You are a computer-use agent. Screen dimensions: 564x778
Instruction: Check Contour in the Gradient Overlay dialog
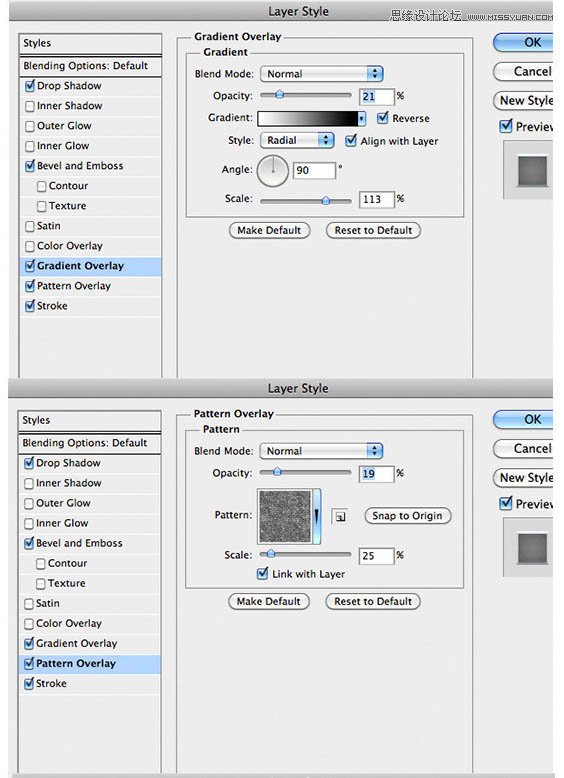click(42, 186)
